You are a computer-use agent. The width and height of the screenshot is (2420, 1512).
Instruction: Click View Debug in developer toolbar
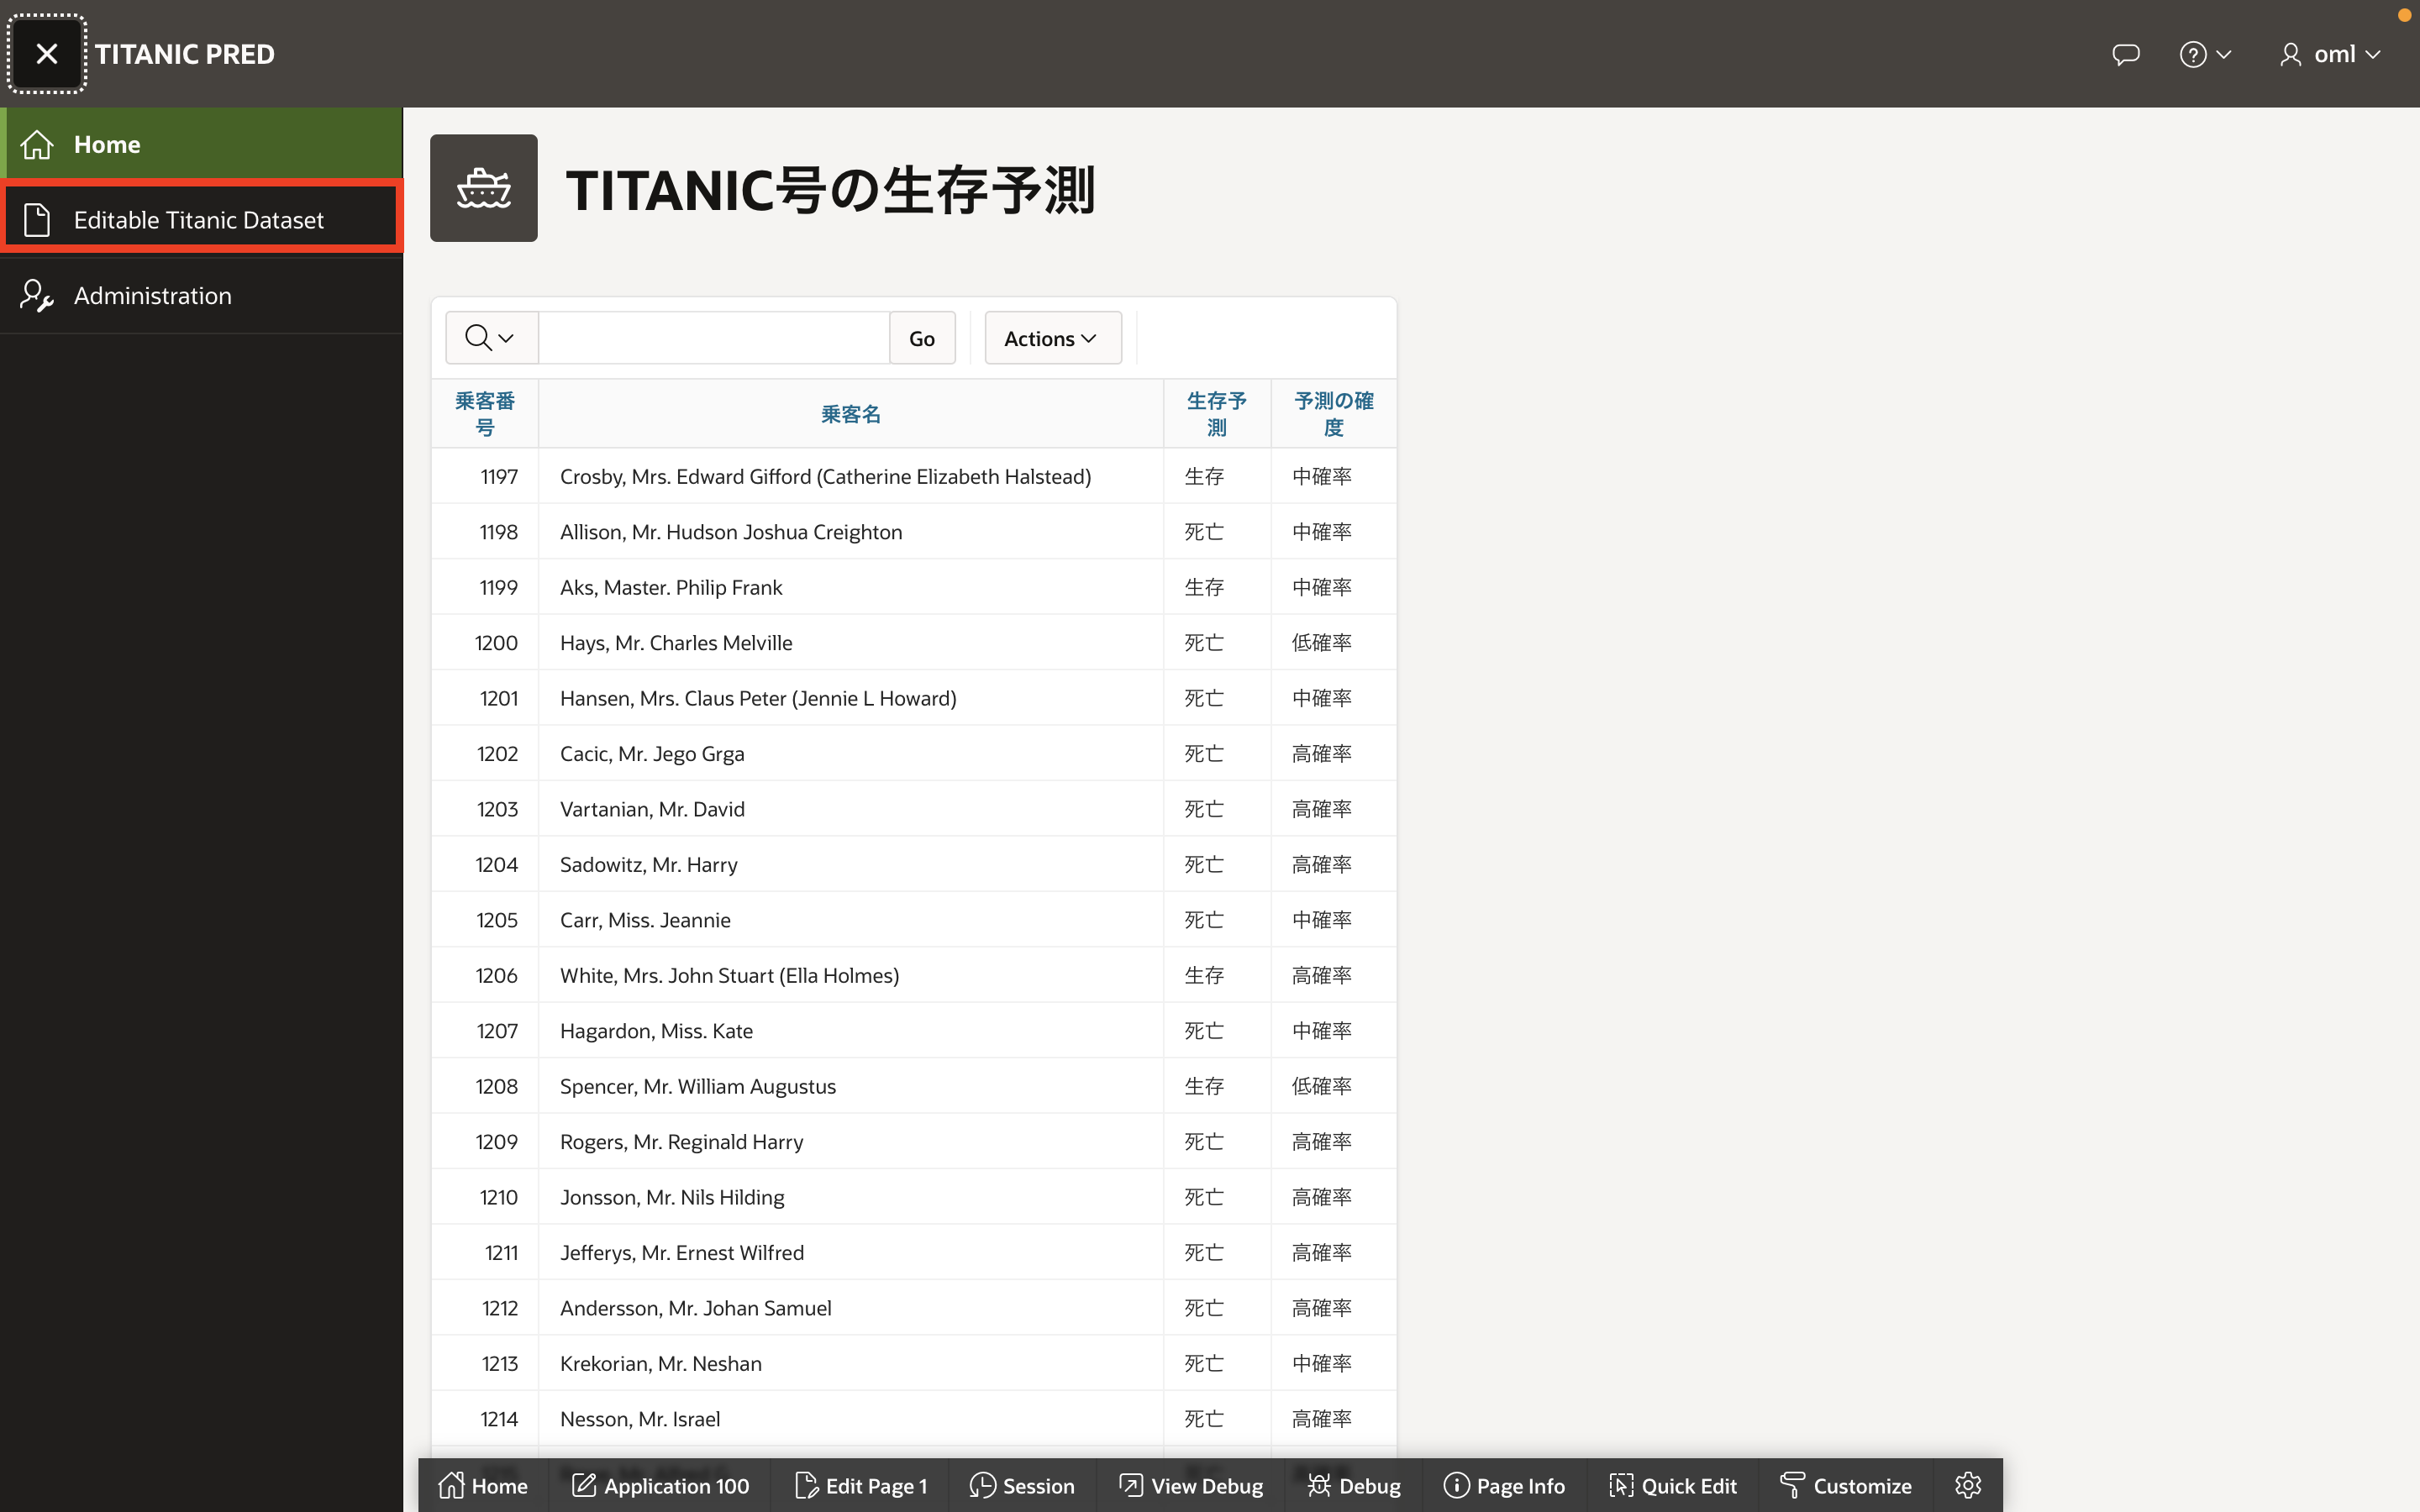(1191, 1486)
